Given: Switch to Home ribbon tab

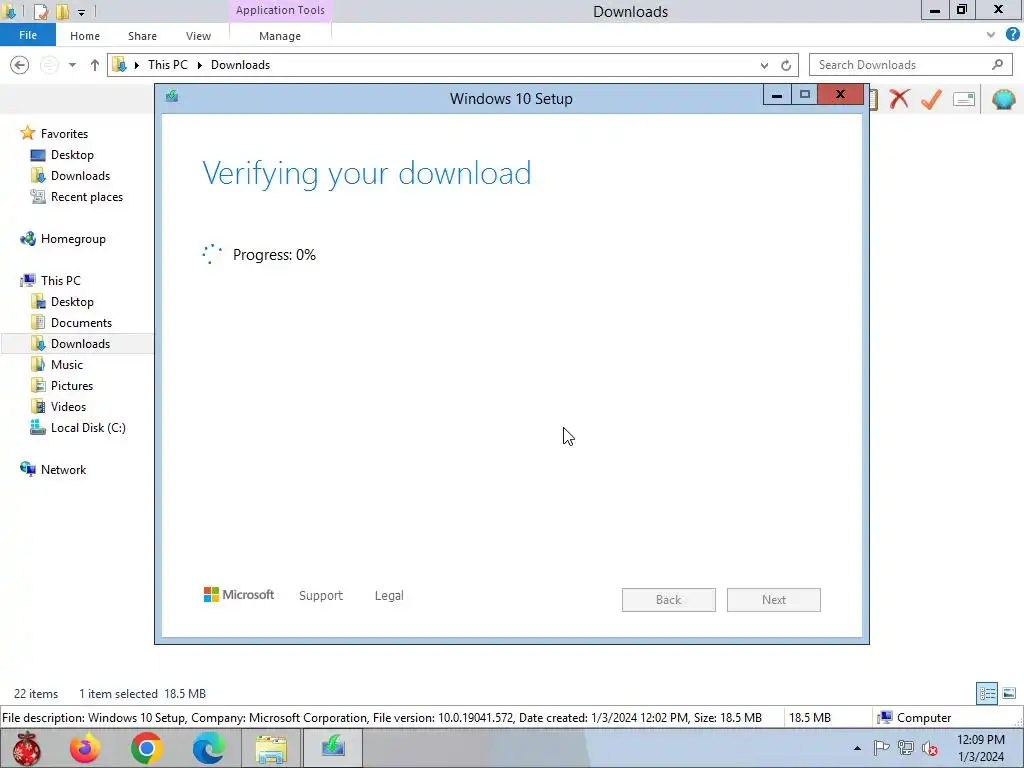Looking at the screenshot, I should (85, 36).
